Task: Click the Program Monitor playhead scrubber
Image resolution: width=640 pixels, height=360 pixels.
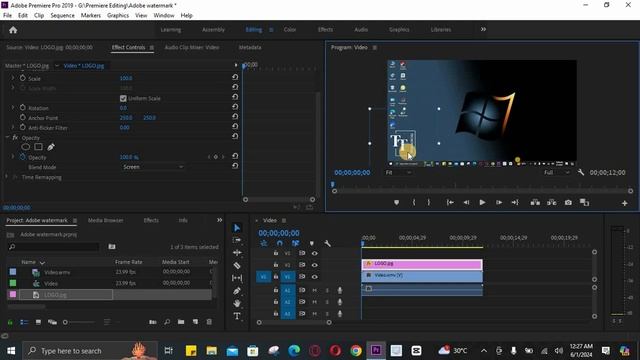Action: coord(333,184)
